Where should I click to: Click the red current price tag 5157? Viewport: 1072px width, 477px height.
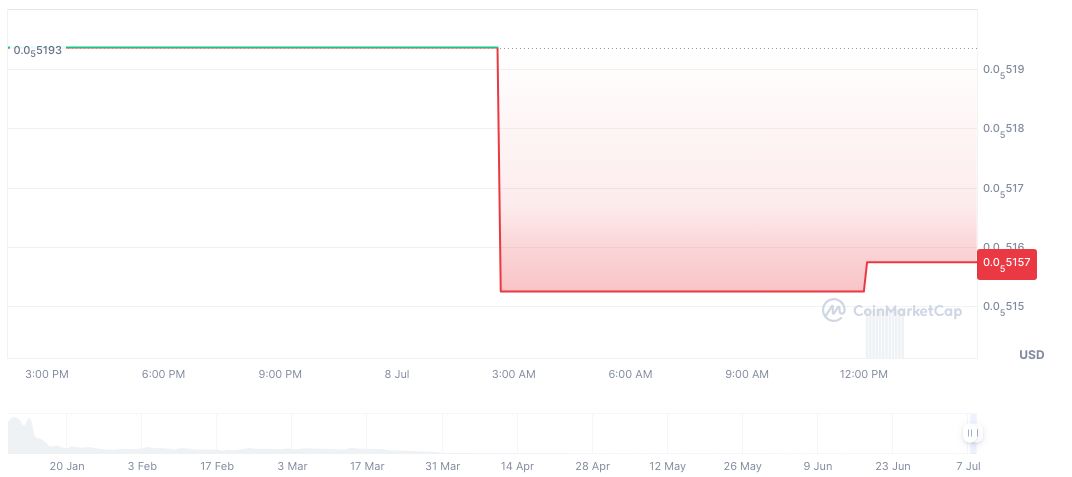1008,263
